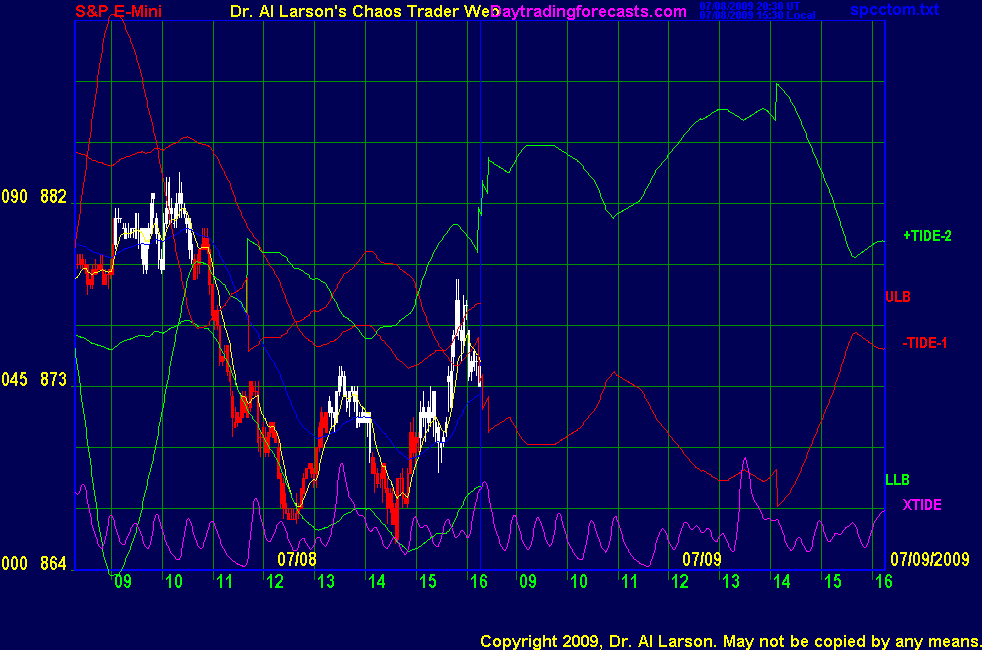The height and width of the screenshot is (650, 982).
Task: Click the '882' price axis value
Action: click(x=53, y=197)
